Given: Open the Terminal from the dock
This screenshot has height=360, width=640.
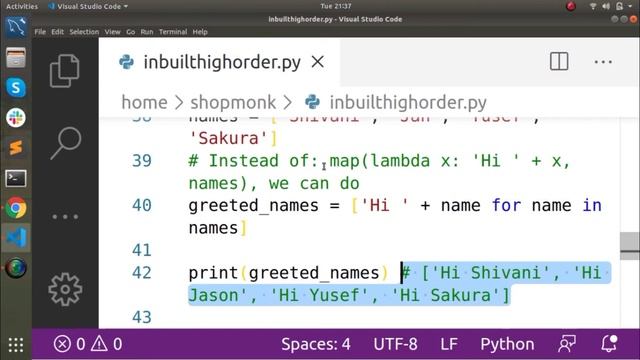Looking at the screenshot, I should click(x=16, y=178).
